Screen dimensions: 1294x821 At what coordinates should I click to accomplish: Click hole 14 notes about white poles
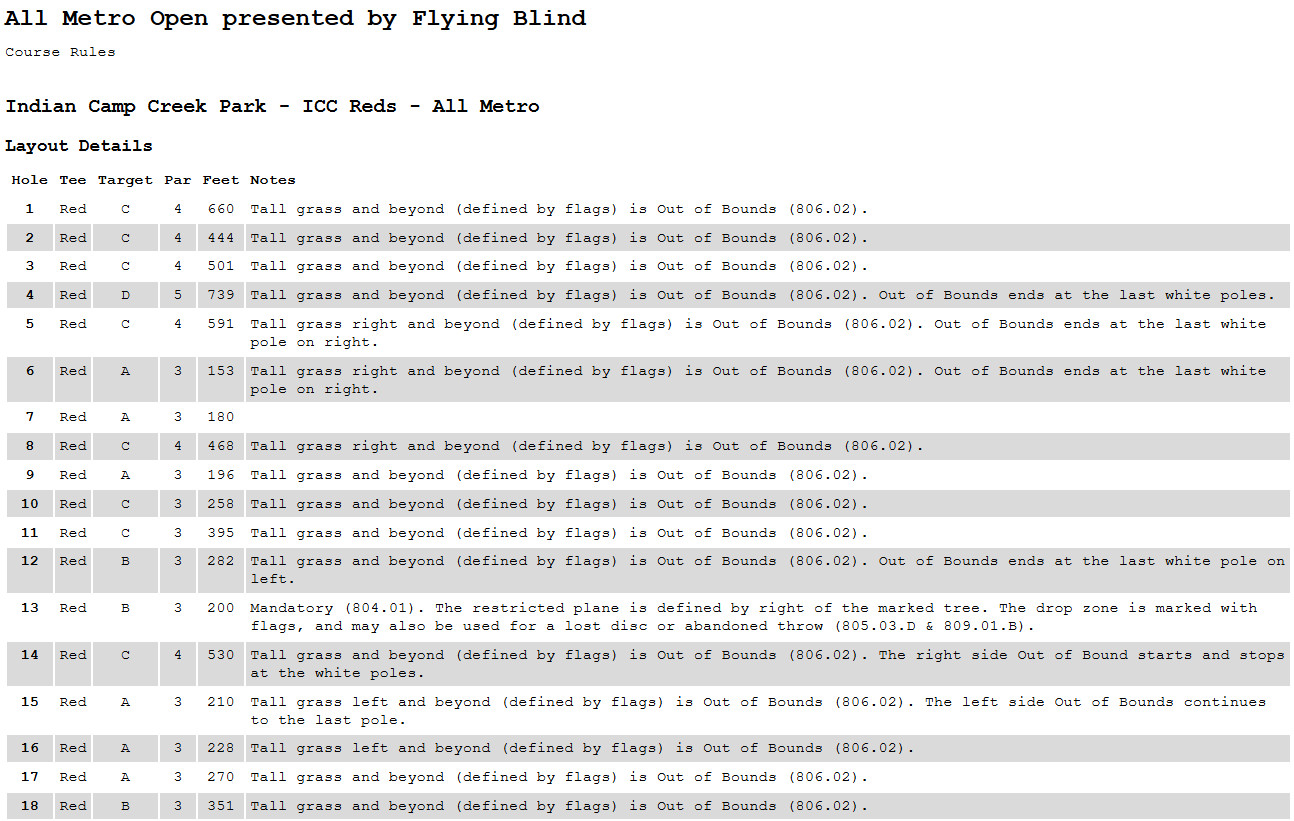pyautogui.click(x=766, y=664)
